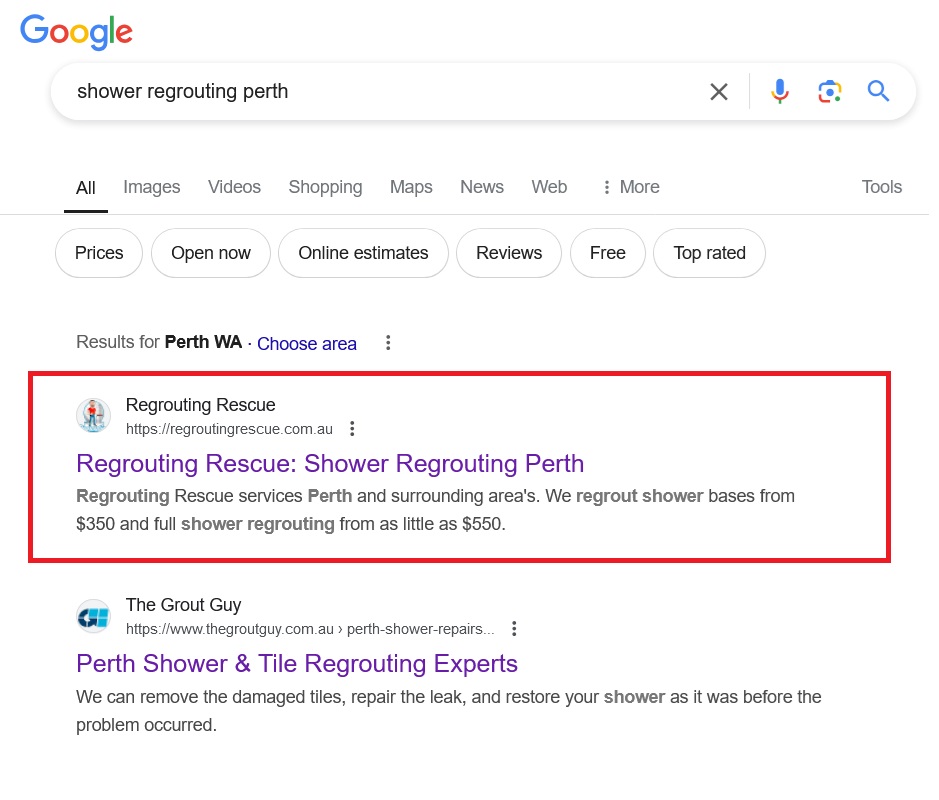Image resolution: width=939 pixels, height=800 pixels.
Task: Click the Regrouting Rescue site name
Action: pyautogui.click(x=201, y=405)
